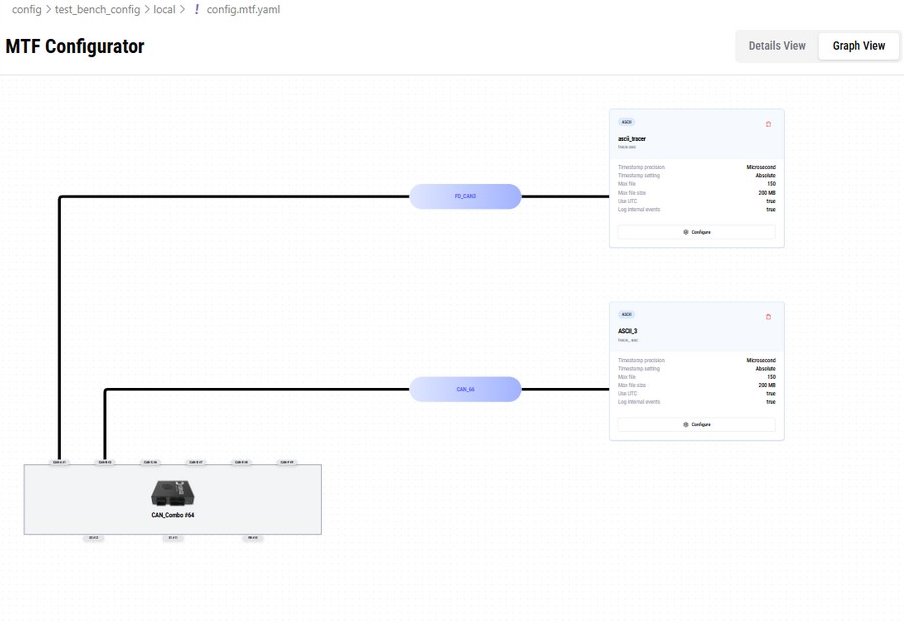The height and width of the screenshot is (625, 904).
Task: Click the ASCII badge on ascii_tracer card
Action: click(627, 123)
